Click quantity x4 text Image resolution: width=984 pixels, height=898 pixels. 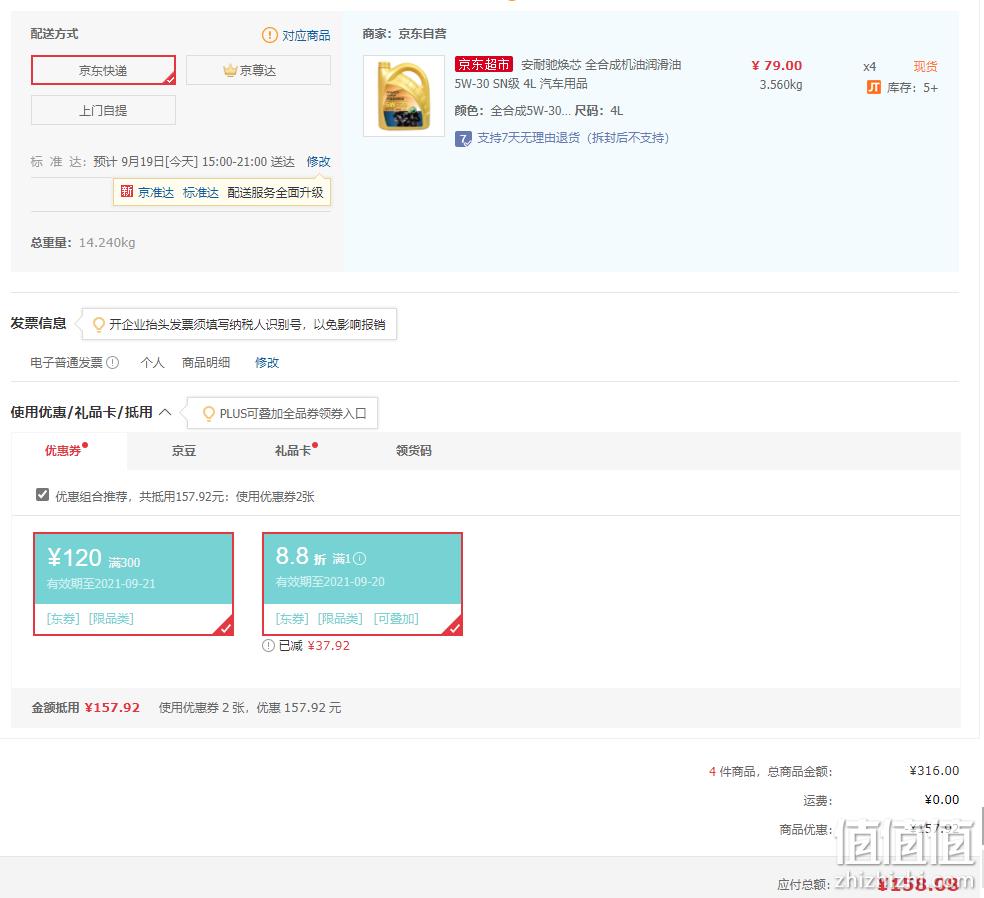[x=870, y=67]
